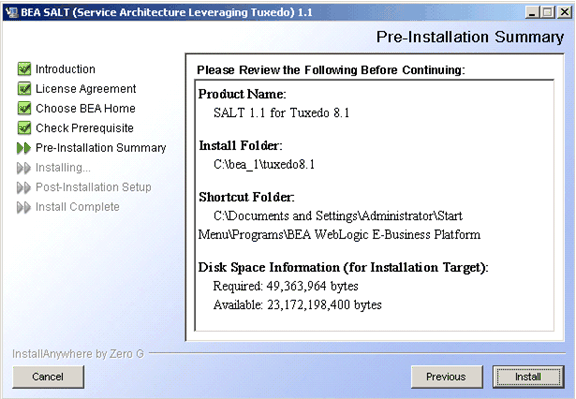Image resolution: width=576 pixels, height=399 pixels.
Task: Click the Choose BEA Home checkmark icon
Action: click(x=24, y=108)
